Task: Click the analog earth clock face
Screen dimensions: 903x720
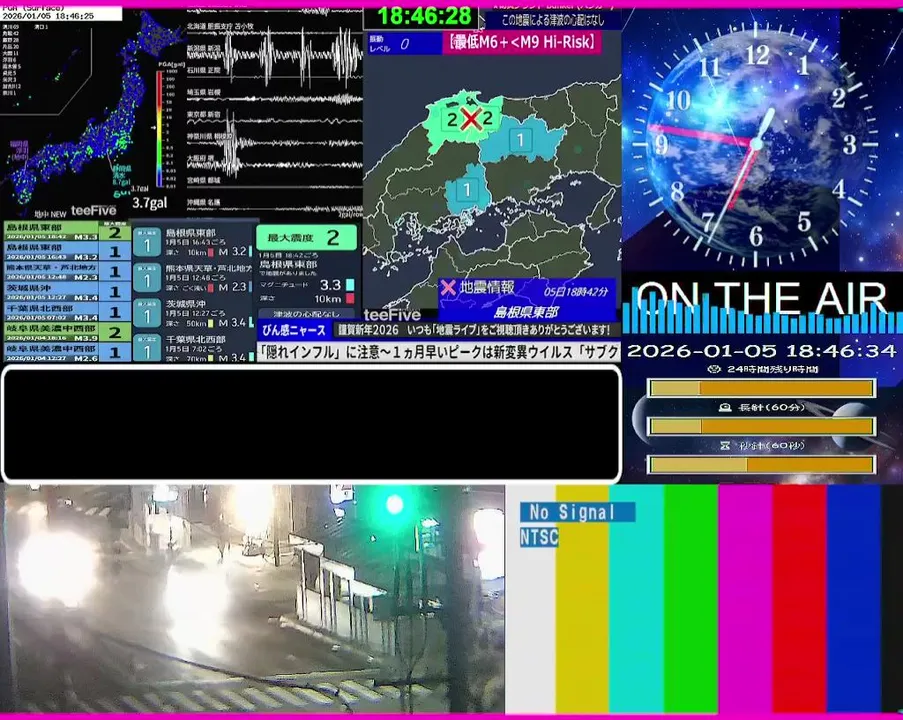Action: click(756, 143)
